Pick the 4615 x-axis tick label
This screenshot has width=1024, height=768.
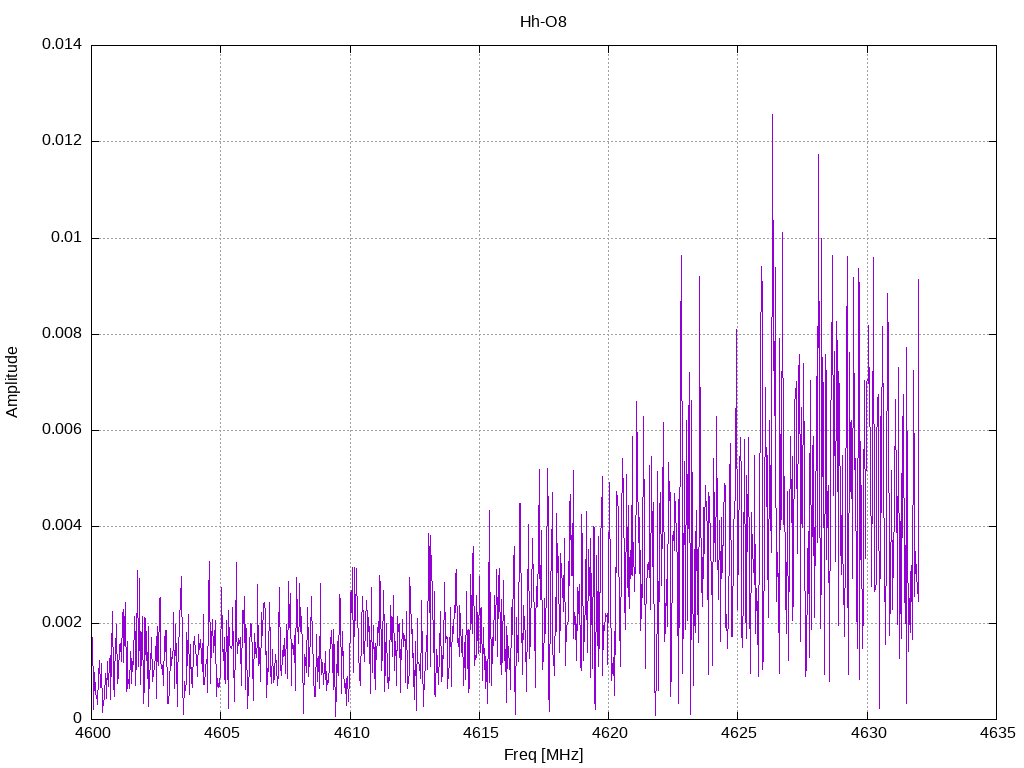(x=479, y=733)
